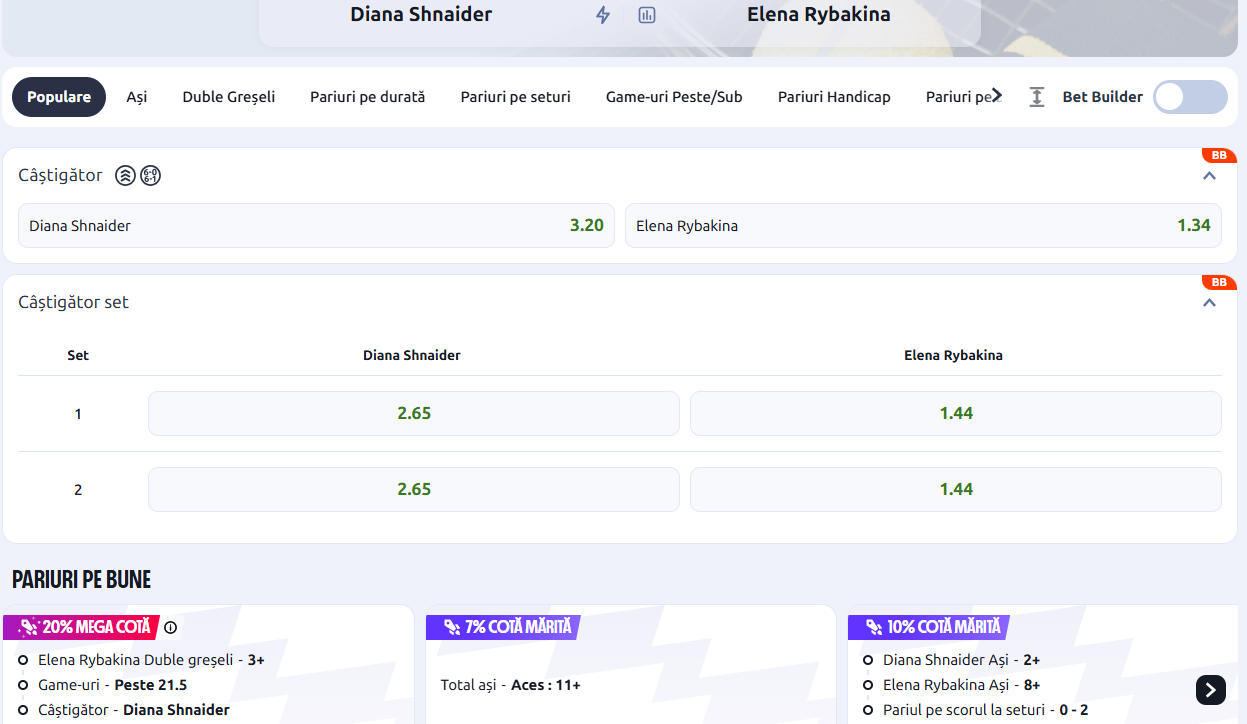
Task: Open info icon next to 20% Mega Cotă
Action: tap(170, 628)
